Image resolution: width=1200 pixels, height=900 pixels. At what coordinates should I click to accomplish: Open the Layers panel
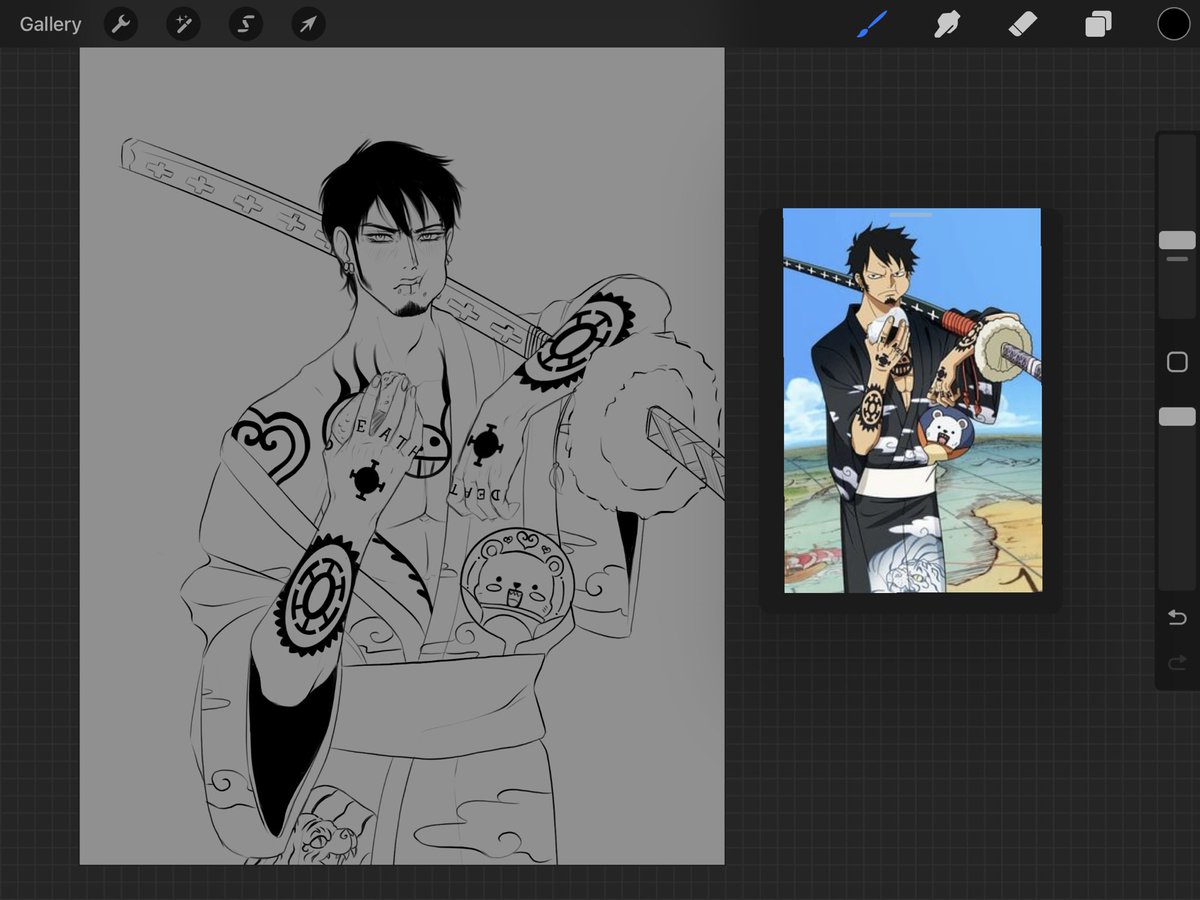coord(1098,24)
